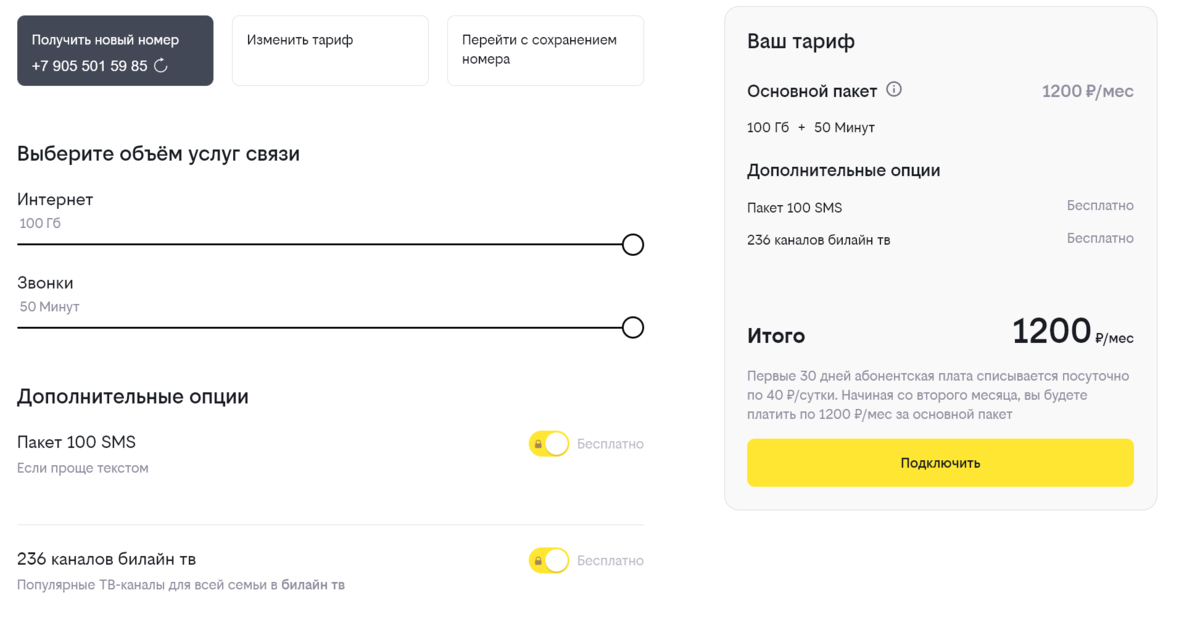The image size is (1200, 624).
Task: Open the info icon next to Основной пакет
Action: pyautogui.click(x=894, y=90)
